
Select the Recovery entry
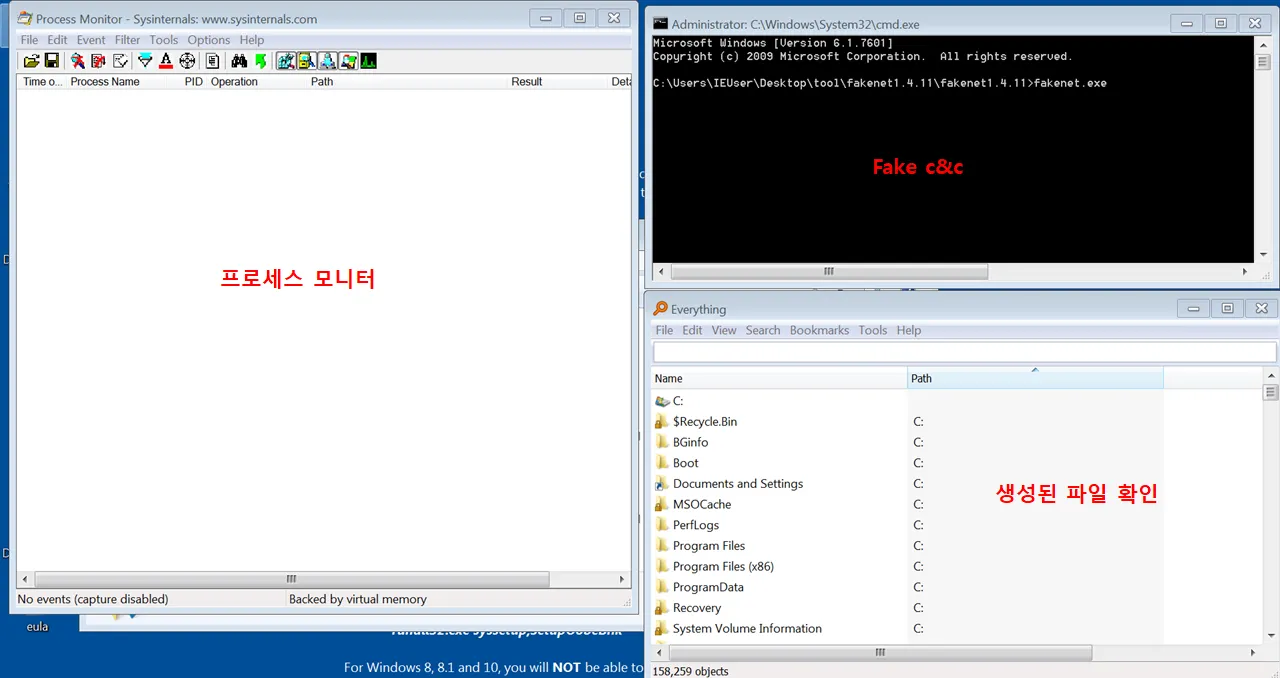697,608
